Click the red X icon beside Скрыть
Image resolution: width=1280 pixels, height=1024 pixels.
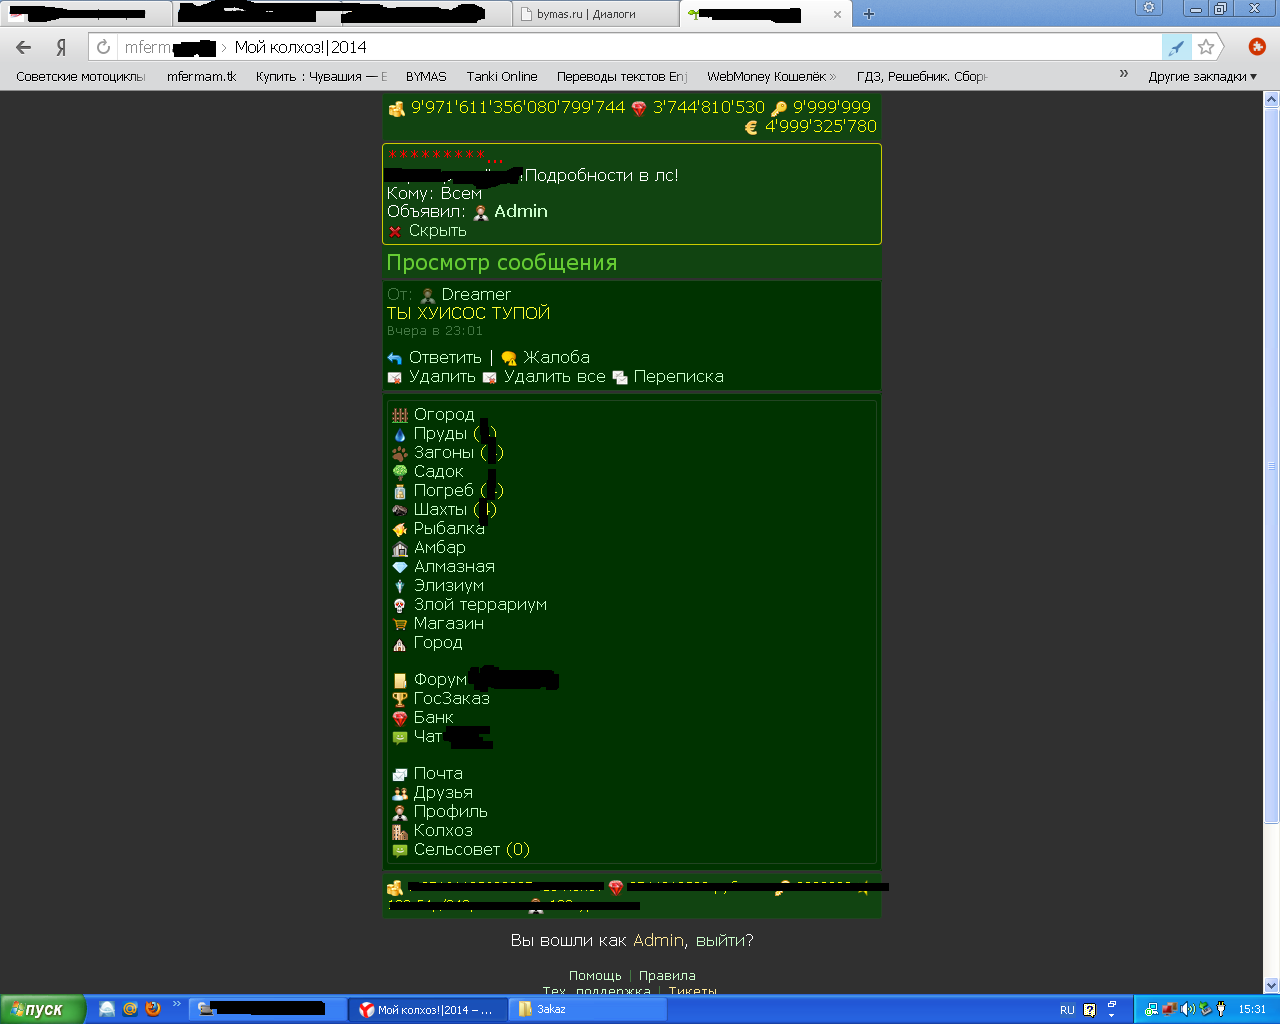coord(395,231)
